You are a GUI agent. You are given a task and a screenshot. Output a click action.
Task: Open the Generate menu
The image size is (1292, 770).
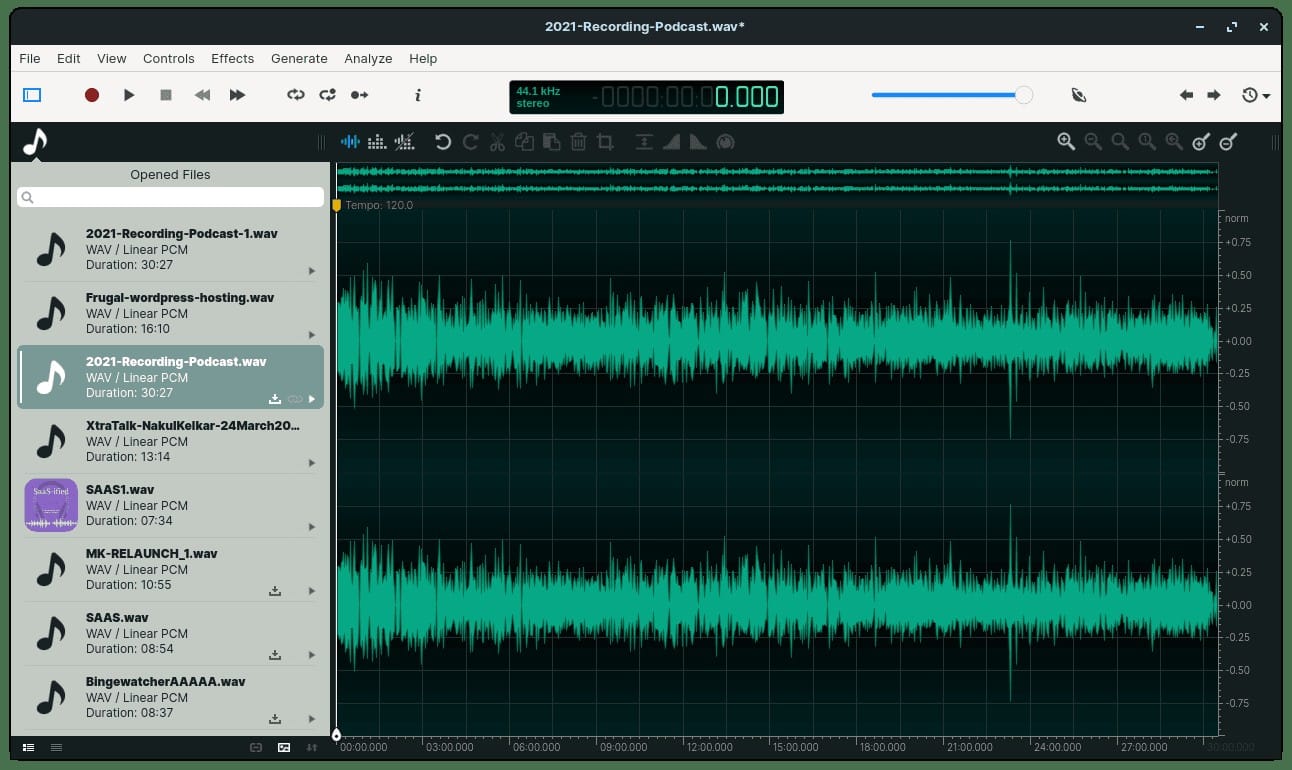(x=299, y=58)
